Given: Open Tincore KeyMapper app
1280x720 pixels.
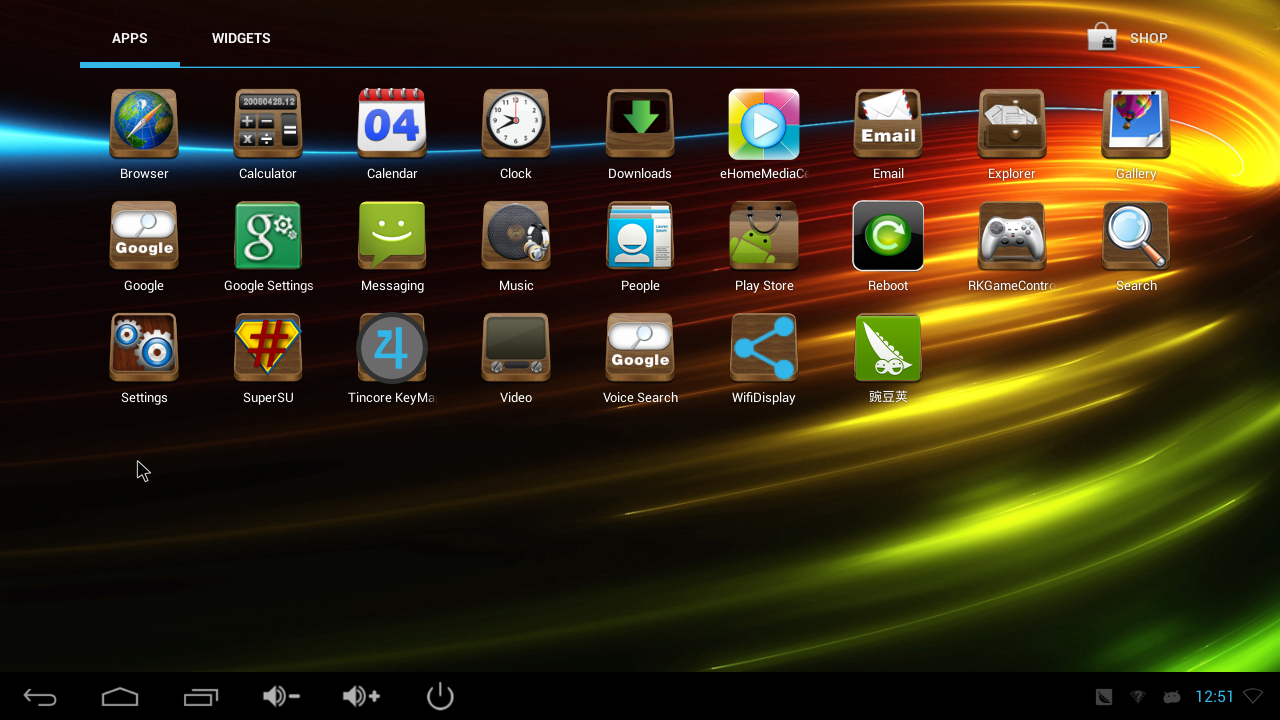Looking at the screenshot, I should click(392, 348).
